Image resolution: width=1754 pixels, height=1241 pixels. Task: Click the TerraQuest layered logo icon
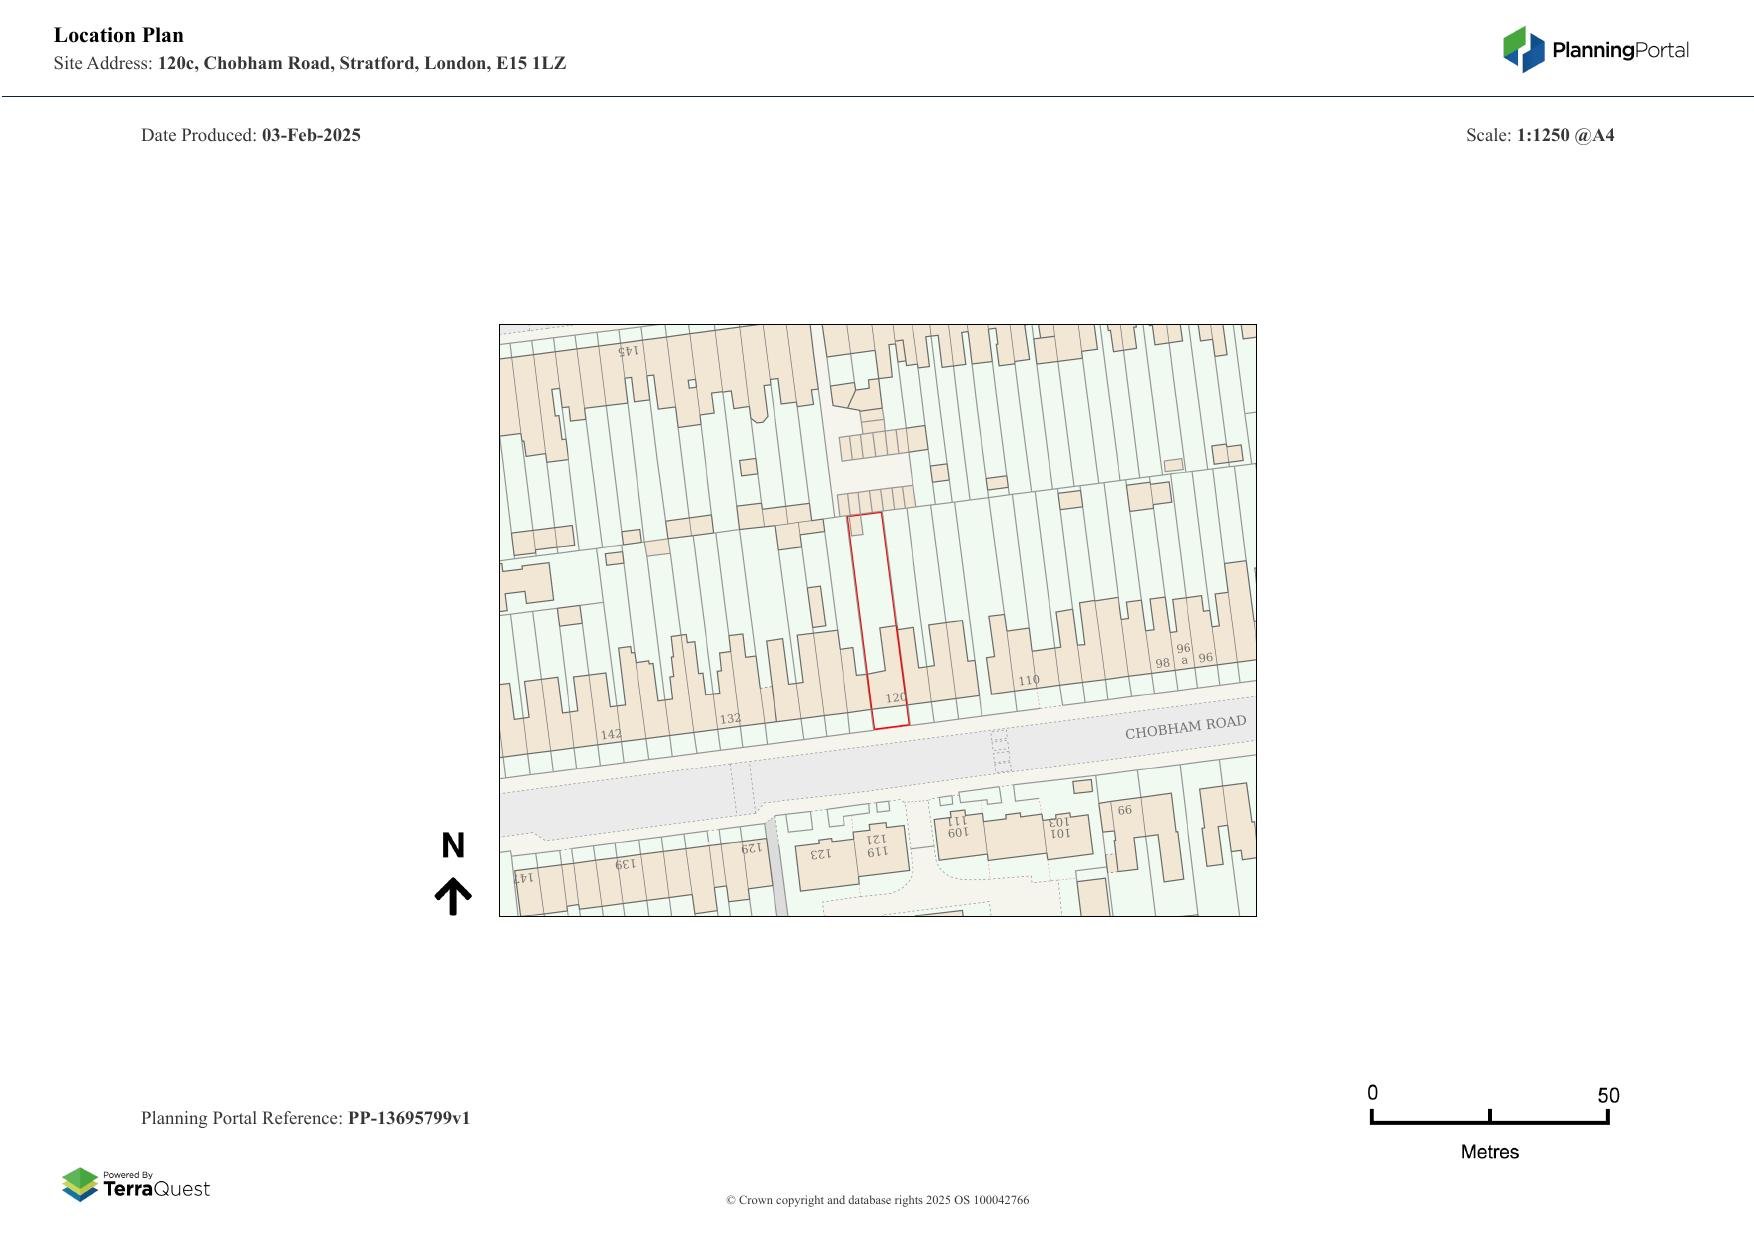(x=80, y=1184)
